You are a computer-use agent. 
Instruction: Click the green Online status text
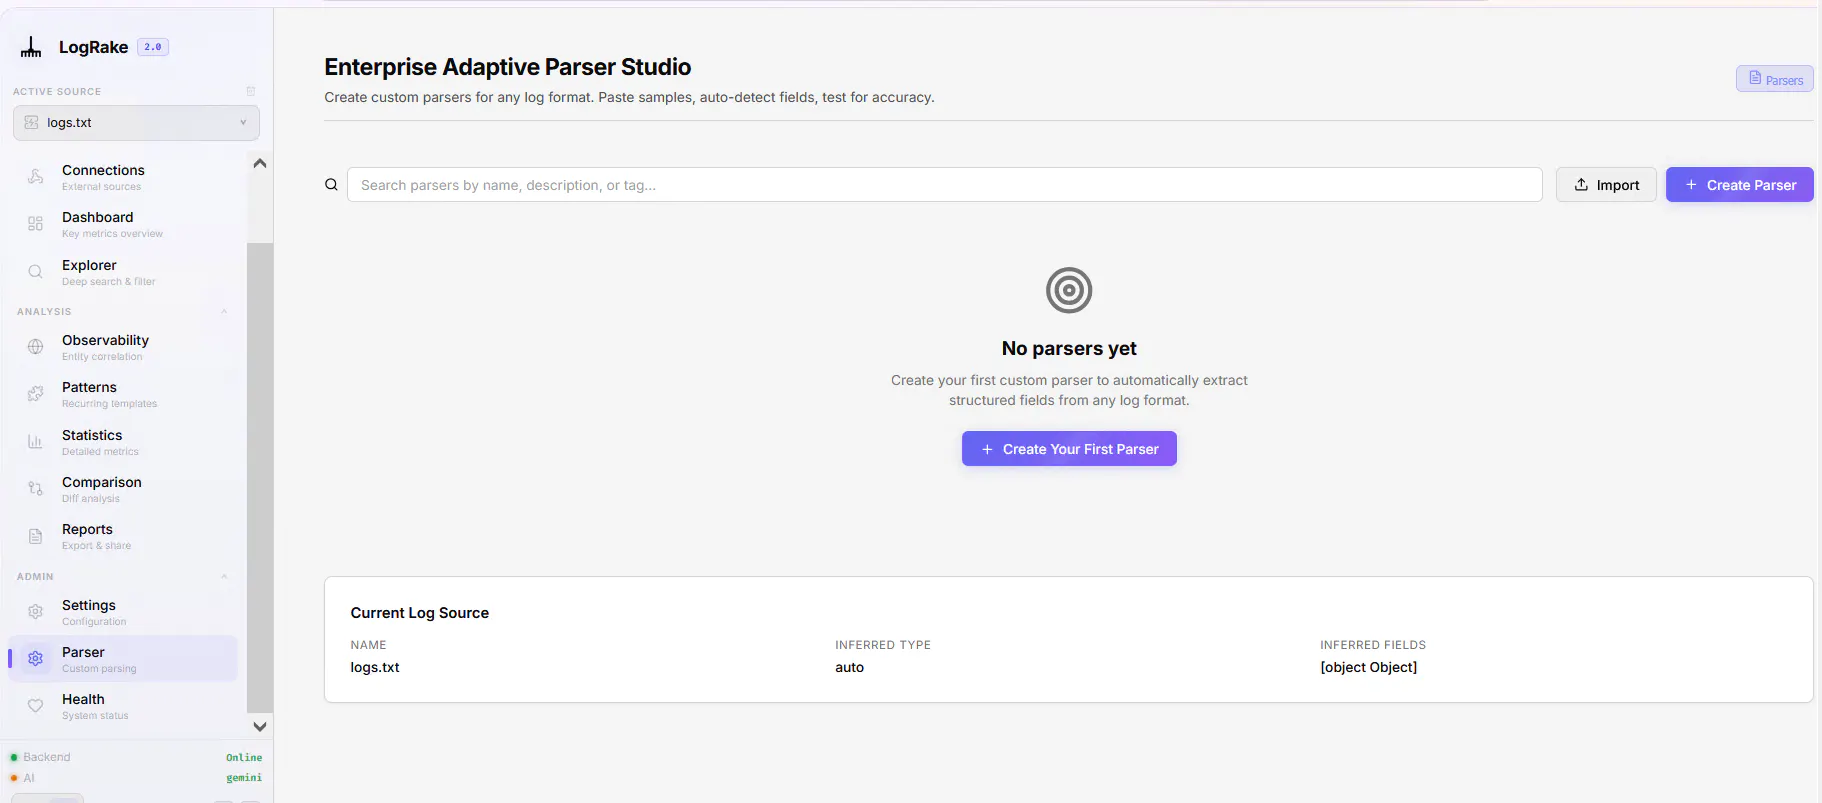(x=244, y=758)
